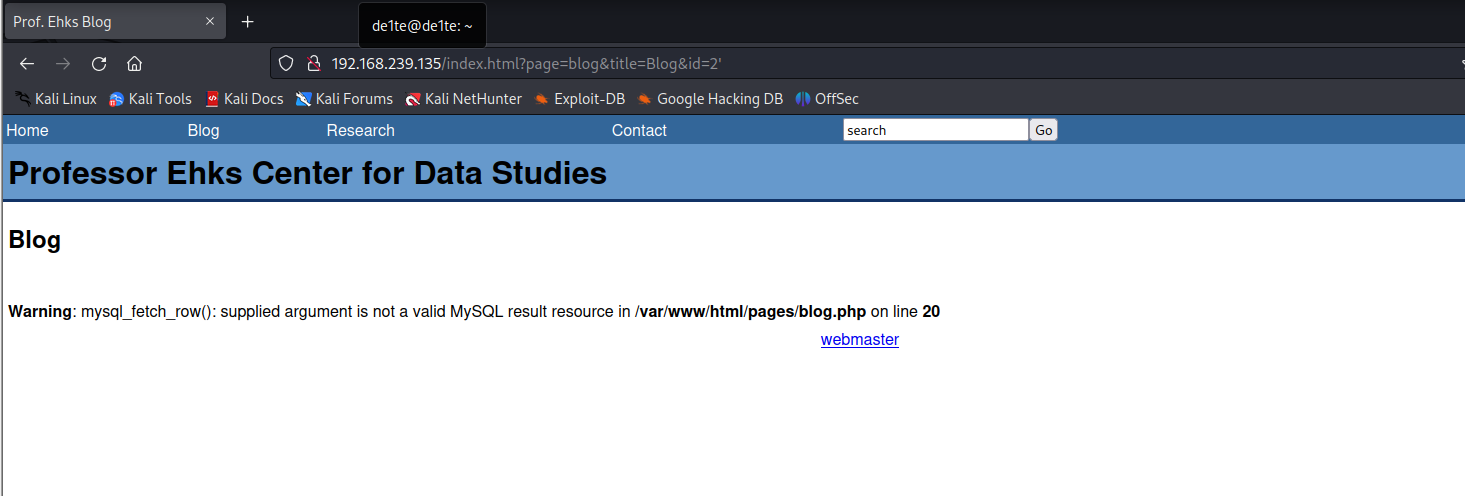This screenshot has height=496, width=1465.
Task: Click the Go search button
Action: tap(1044, 130)
